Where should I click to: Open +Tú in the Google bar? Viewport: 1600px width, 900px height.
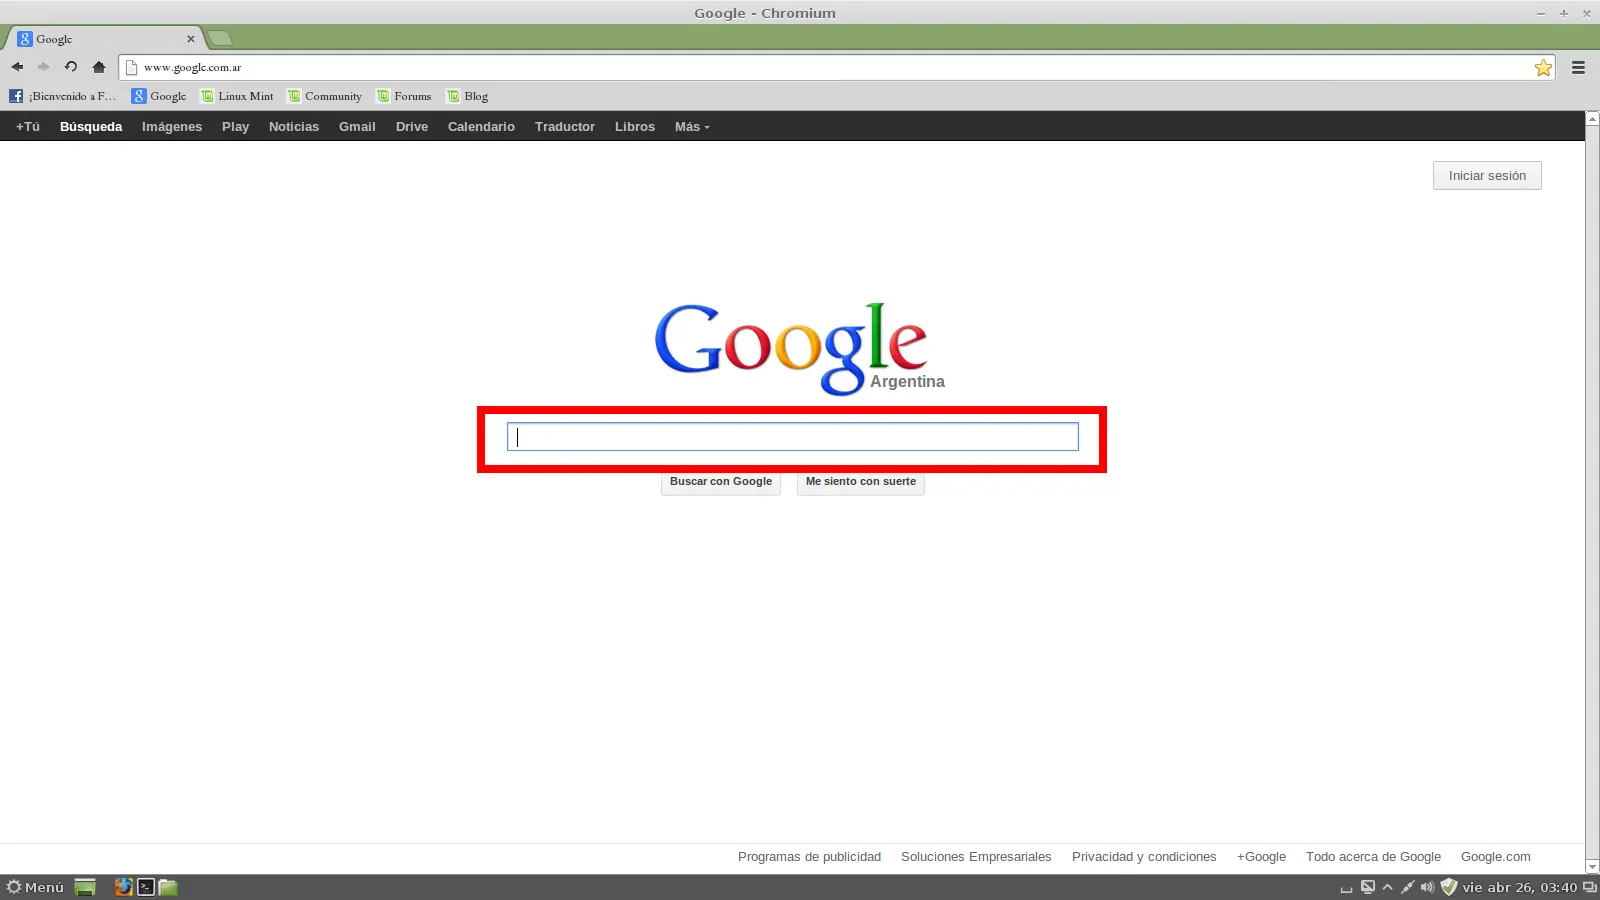[x=28, y=127]
